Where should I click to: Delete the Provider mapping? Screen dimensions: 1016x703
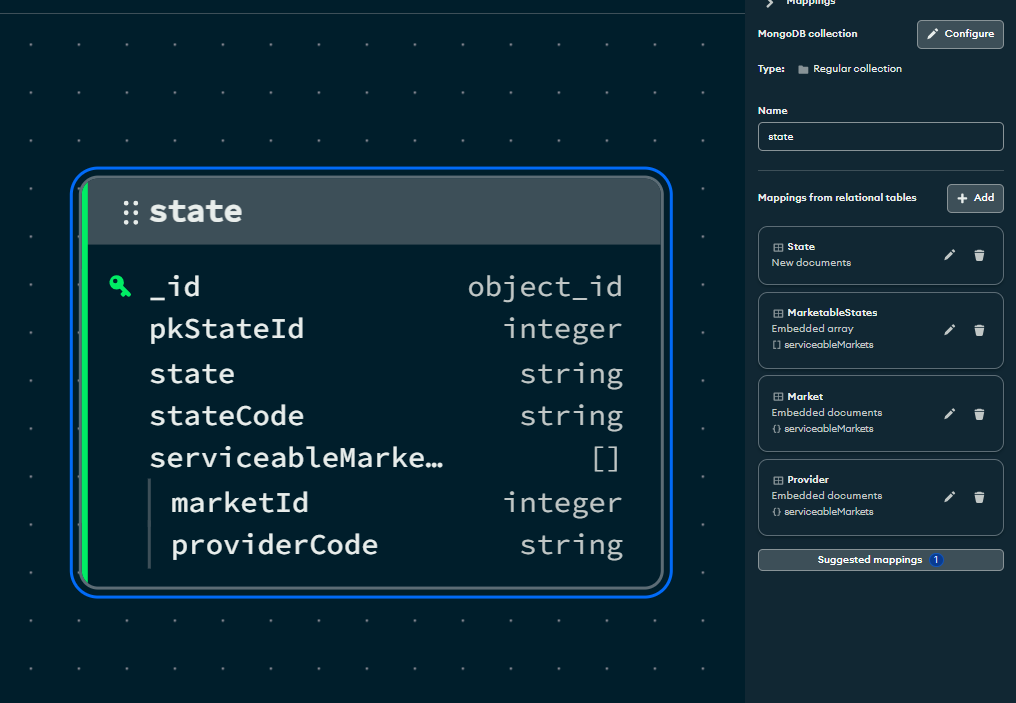click(x=979, y=496)
